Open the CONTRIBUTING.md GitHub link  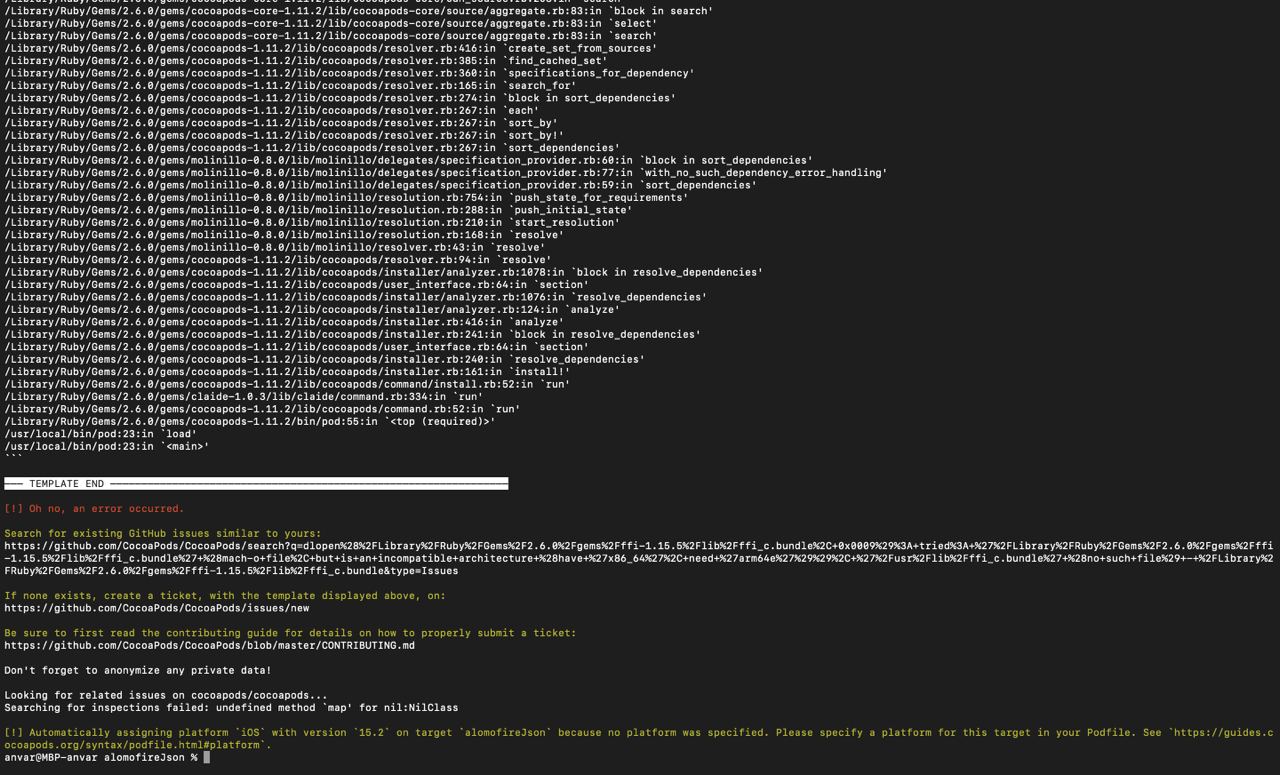click(210, 645)
